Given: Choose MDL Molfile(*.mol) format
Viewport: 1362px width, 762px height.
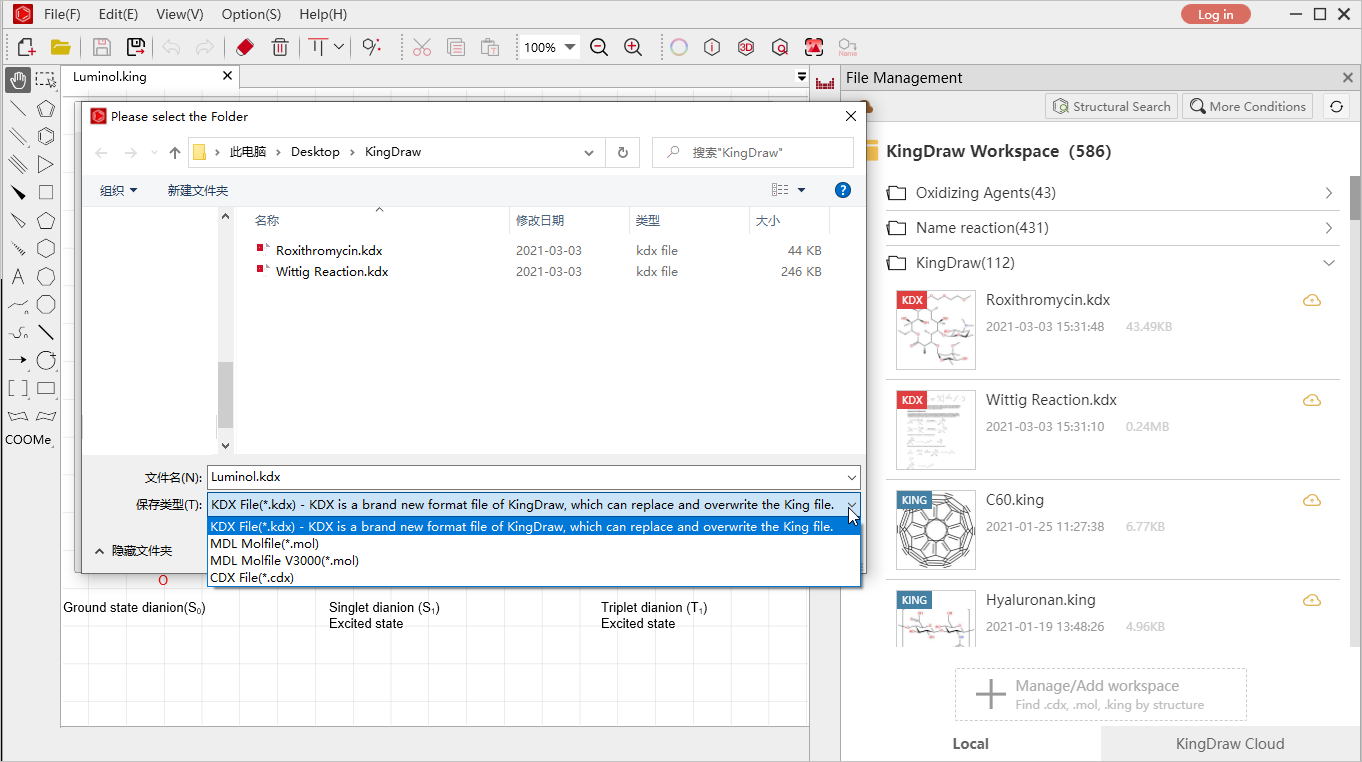Looking at the screenshot, I should click(534, 544).
